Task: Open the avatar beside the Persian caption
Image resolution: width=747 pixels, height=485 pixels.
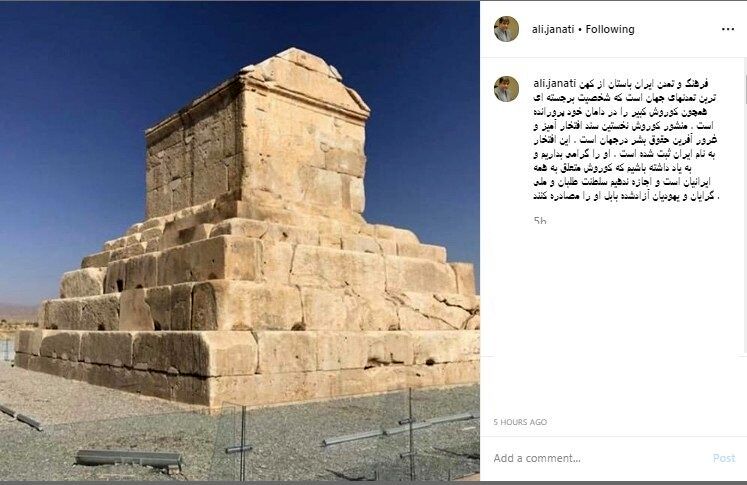Action: [x=506, y=89]
